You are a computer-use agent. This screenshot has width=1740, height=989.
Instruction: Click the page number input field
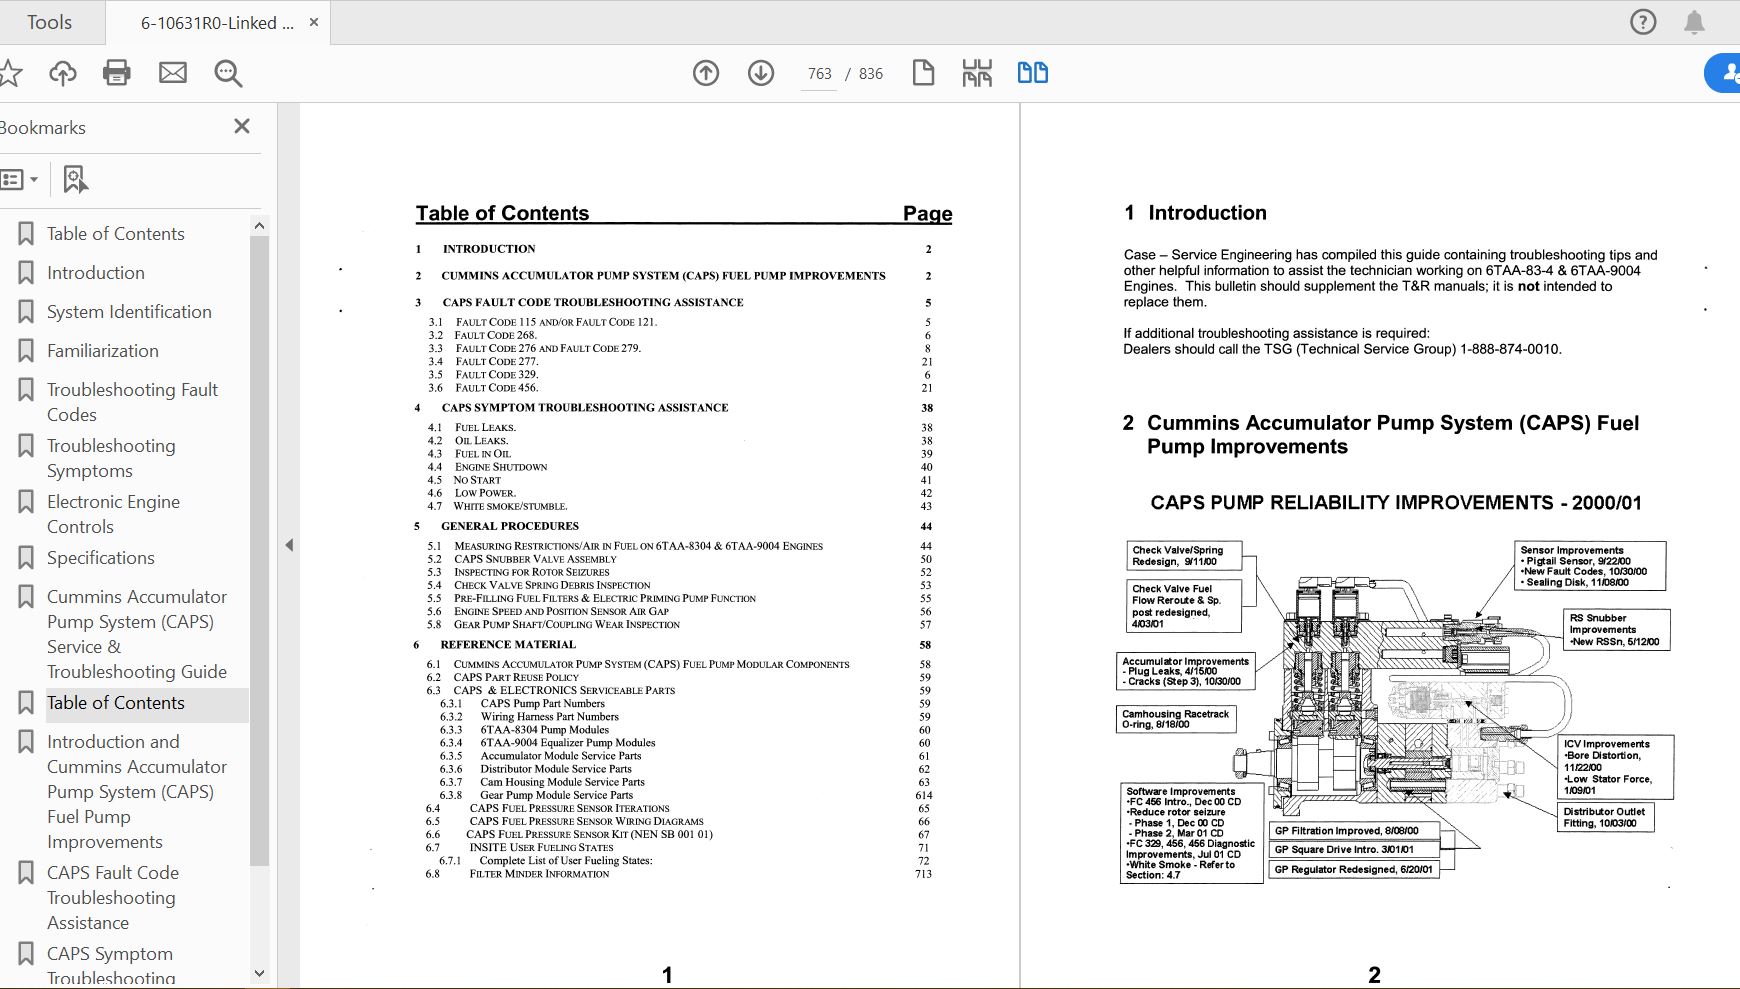coord(819,74)
